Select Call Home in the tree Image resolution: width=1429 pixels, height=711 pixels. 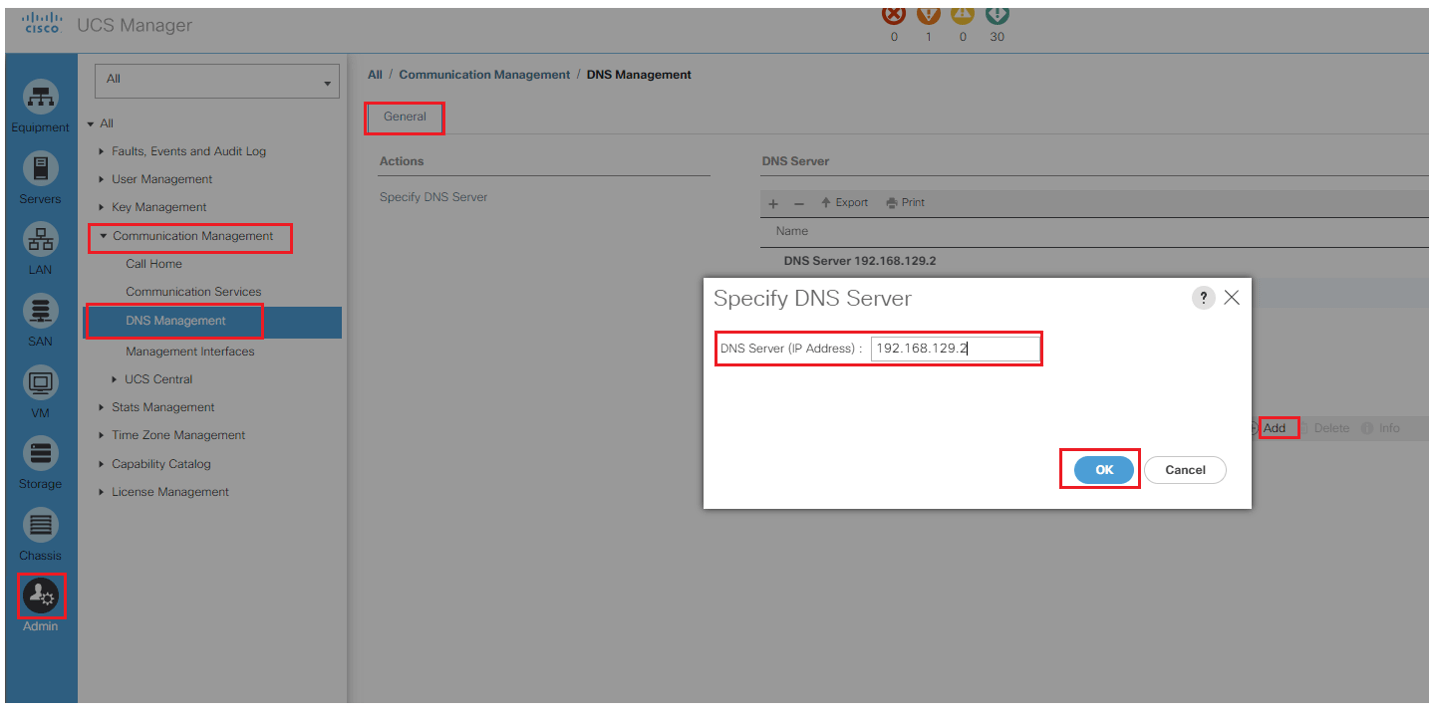(x=154, y=264)
